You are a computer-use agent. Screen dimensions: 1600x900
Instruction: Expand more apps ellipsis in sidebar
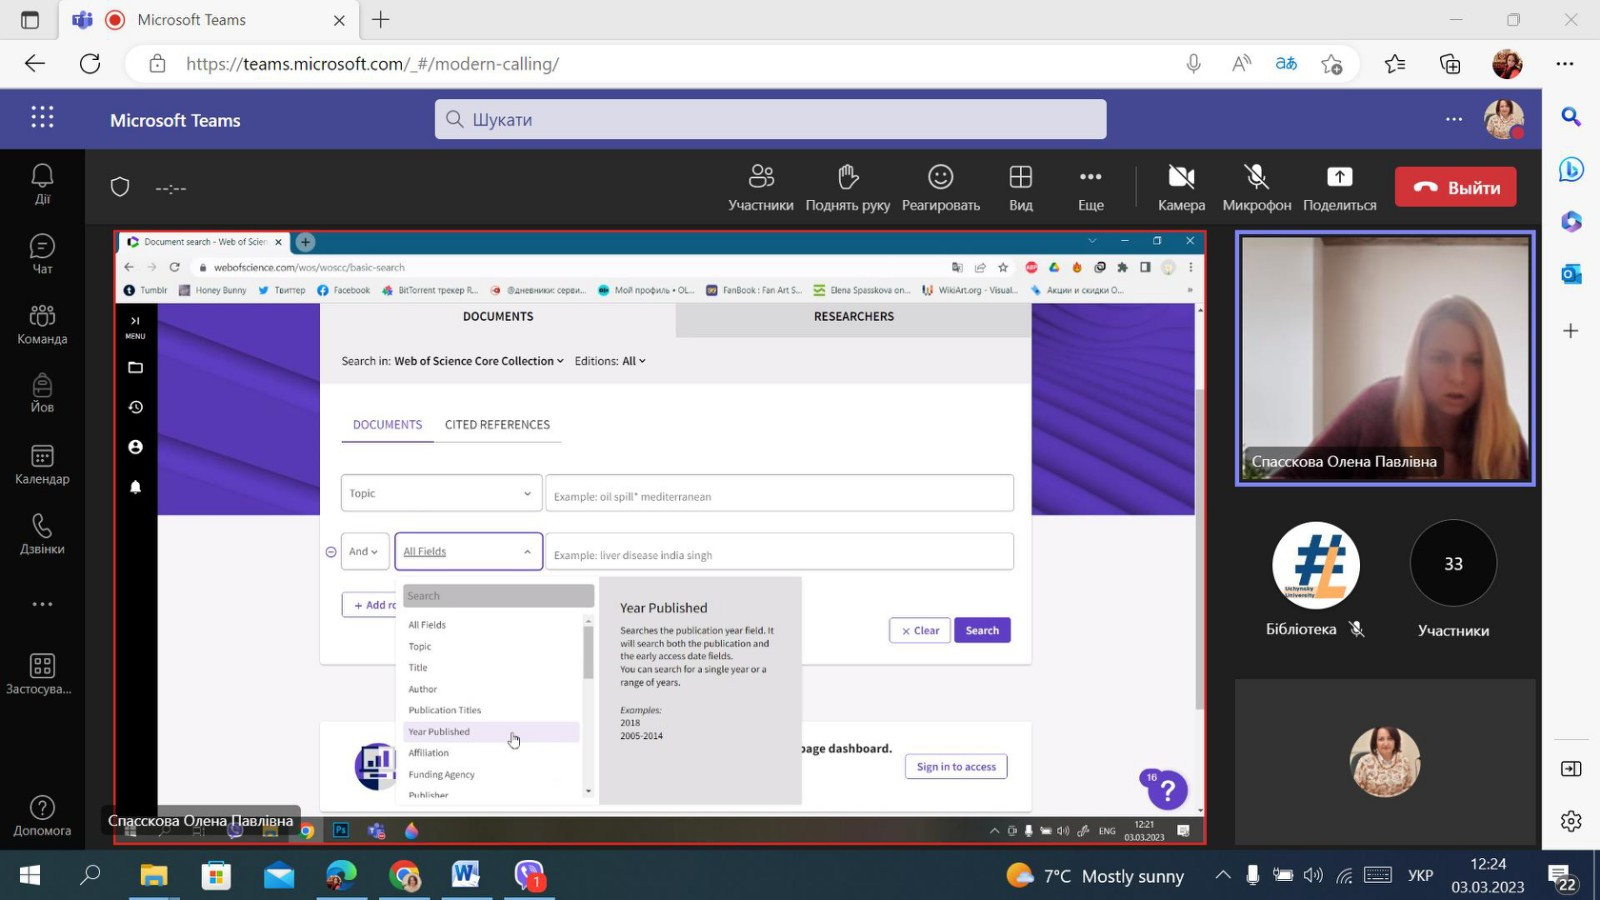[42, 604]
